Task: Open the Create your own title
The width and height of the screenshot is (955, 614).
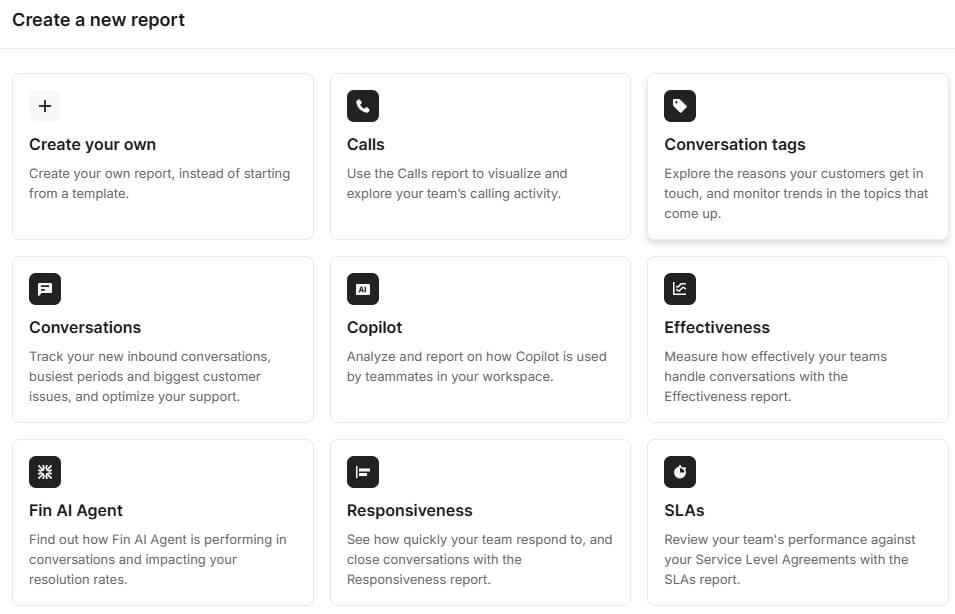Action: (x=92, y=144)
